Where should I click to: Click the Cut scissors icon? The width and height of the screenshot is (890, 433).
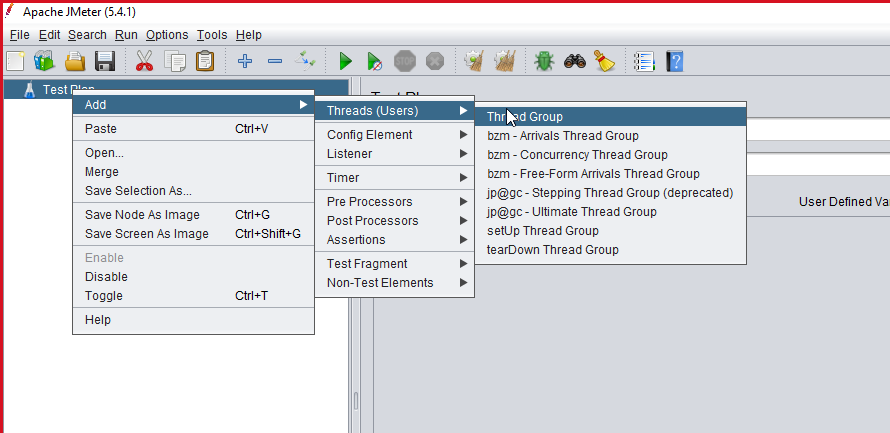144,61
